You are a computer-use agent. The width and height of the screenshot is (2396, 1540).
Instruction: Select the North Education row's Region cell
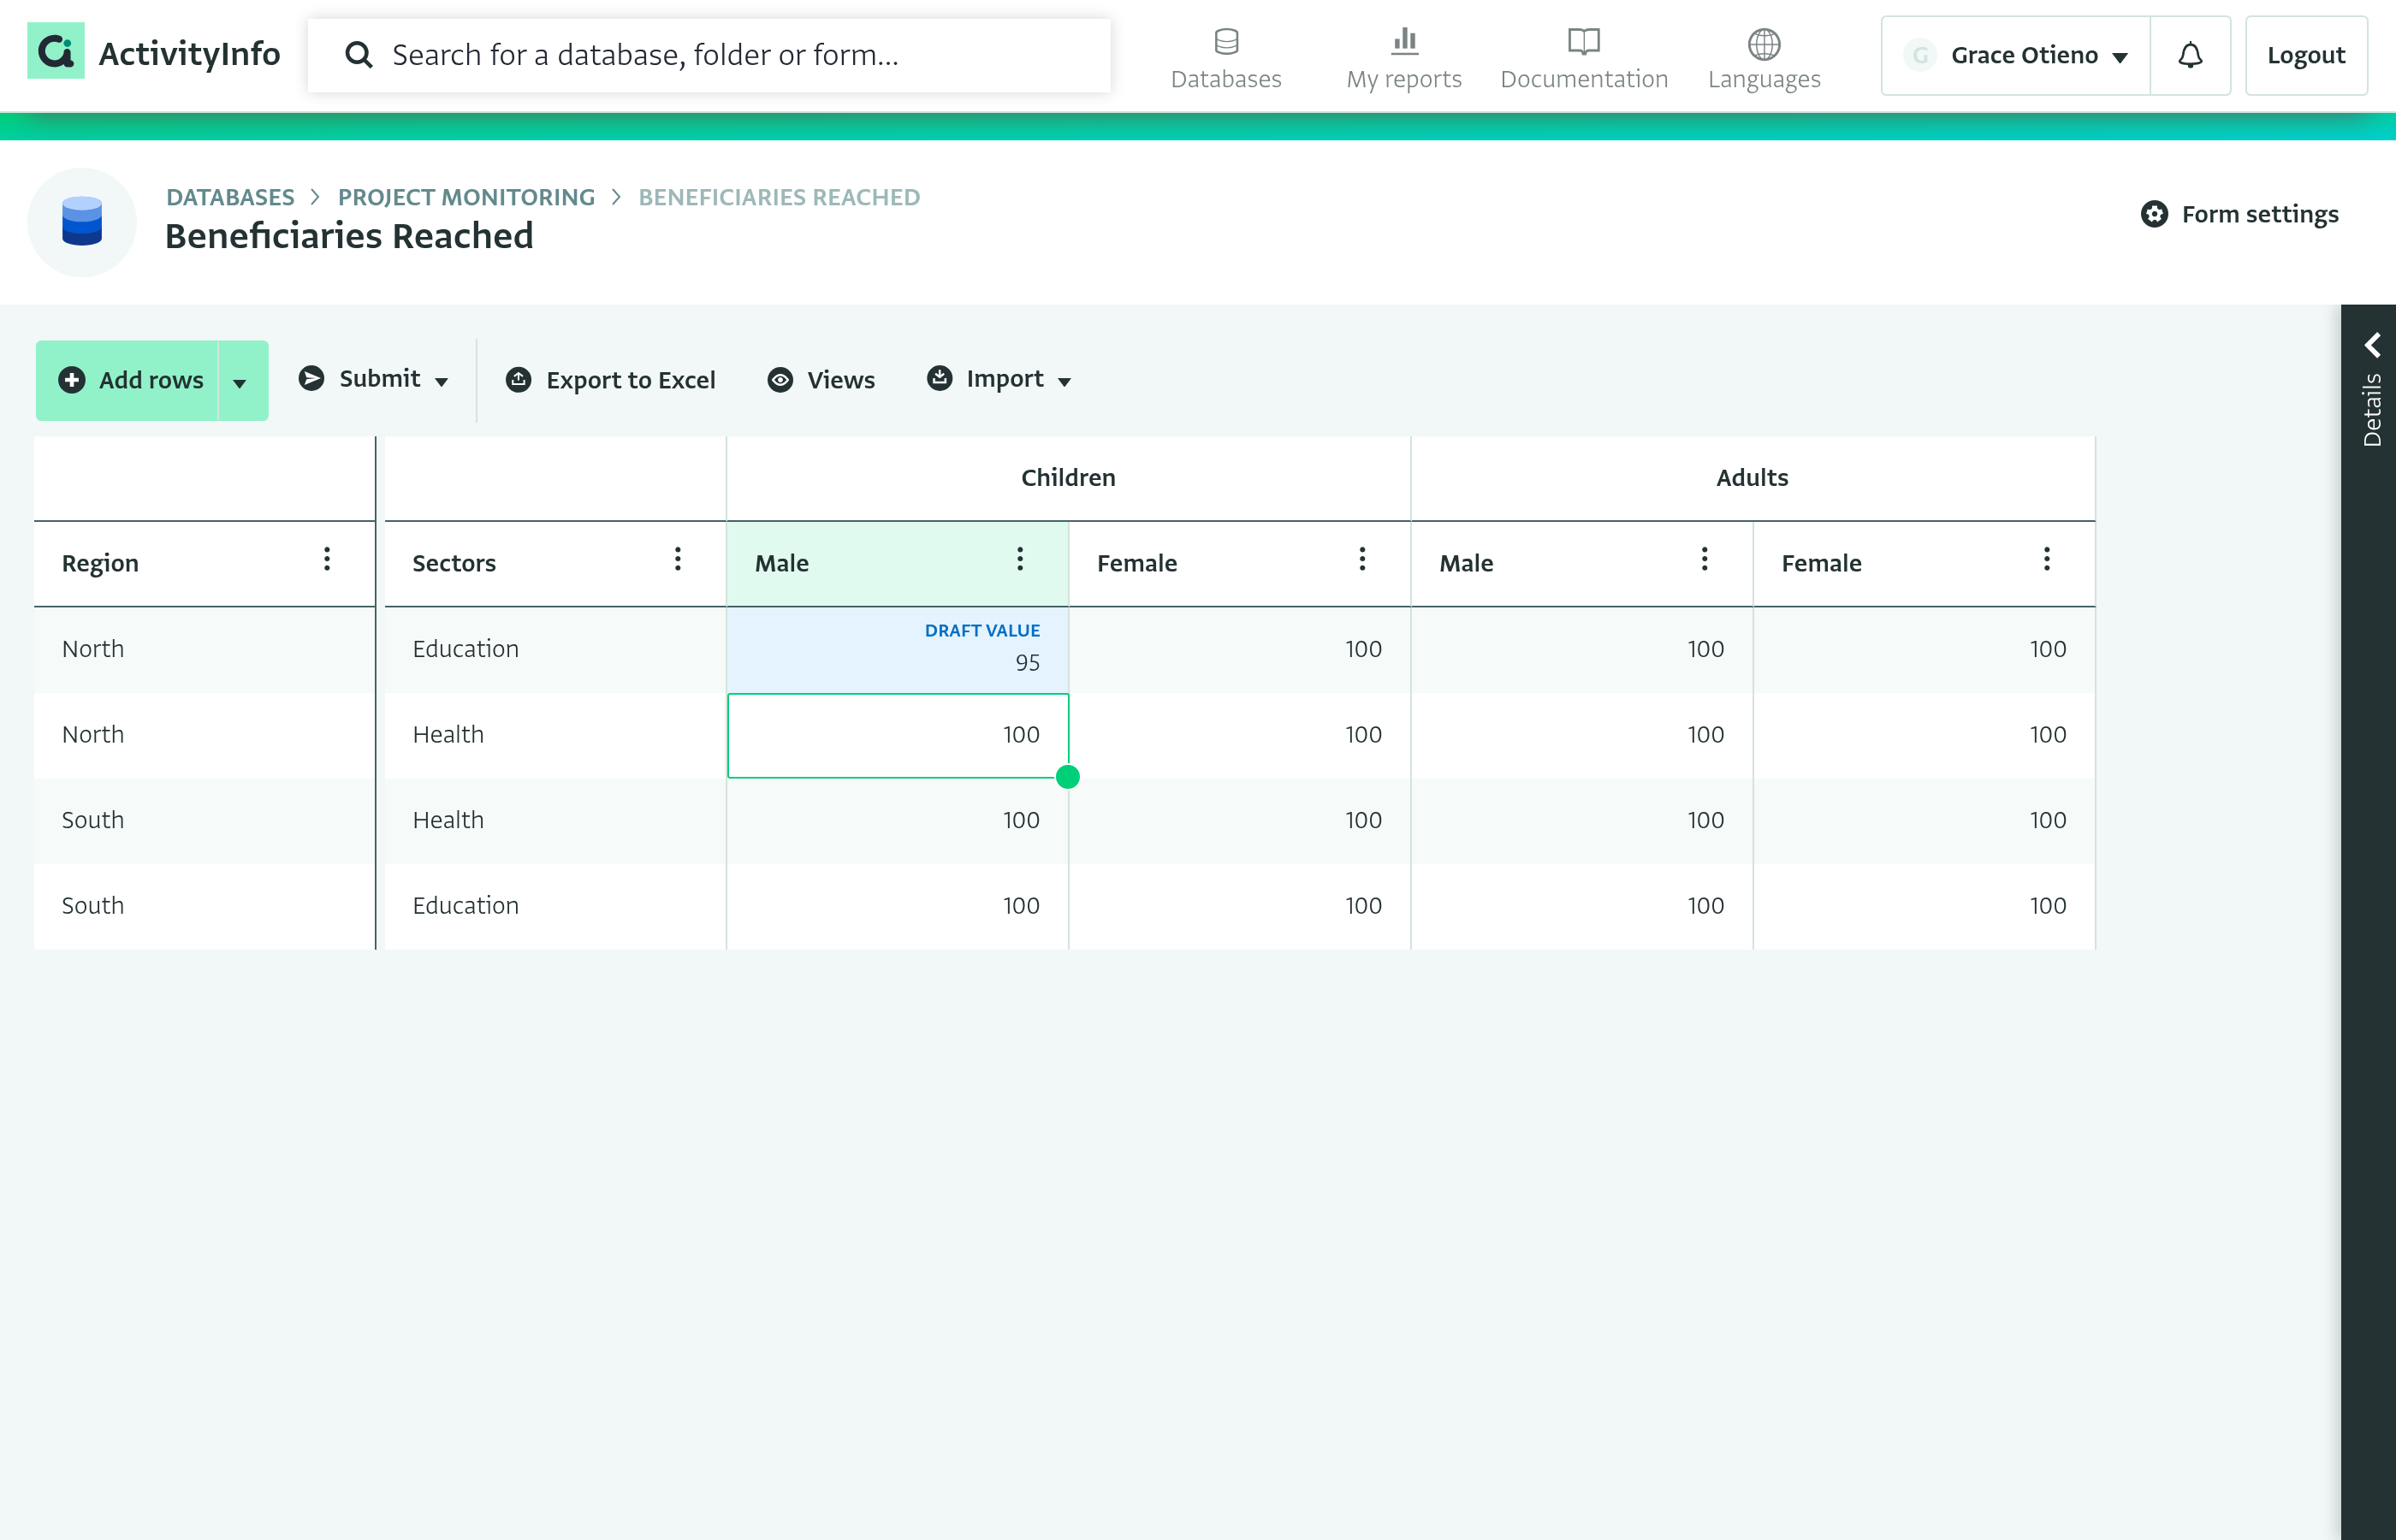(x=204, y=649)
